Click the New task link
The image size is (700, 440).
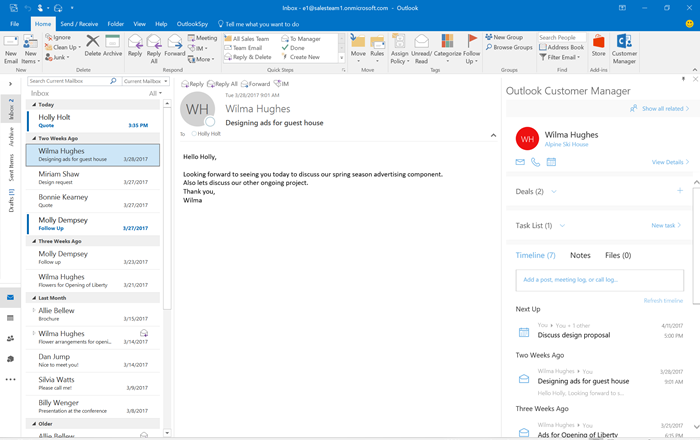[x=666, y=225]
